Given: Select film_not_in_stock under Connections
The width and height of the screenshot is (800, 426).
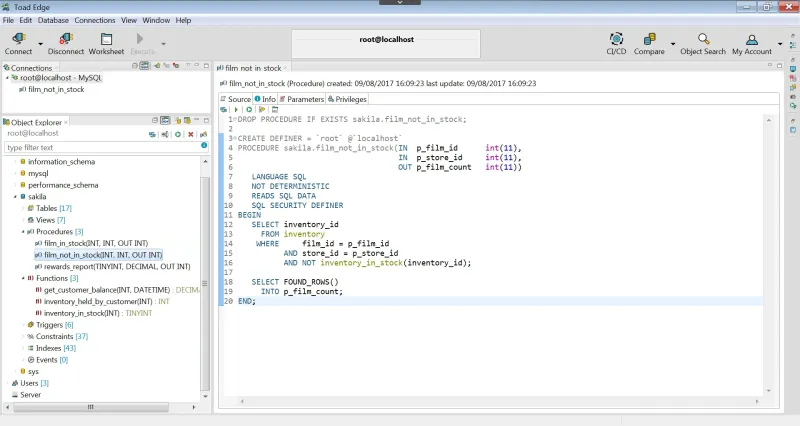Looking at the screenshot, I should coord(51,89).
